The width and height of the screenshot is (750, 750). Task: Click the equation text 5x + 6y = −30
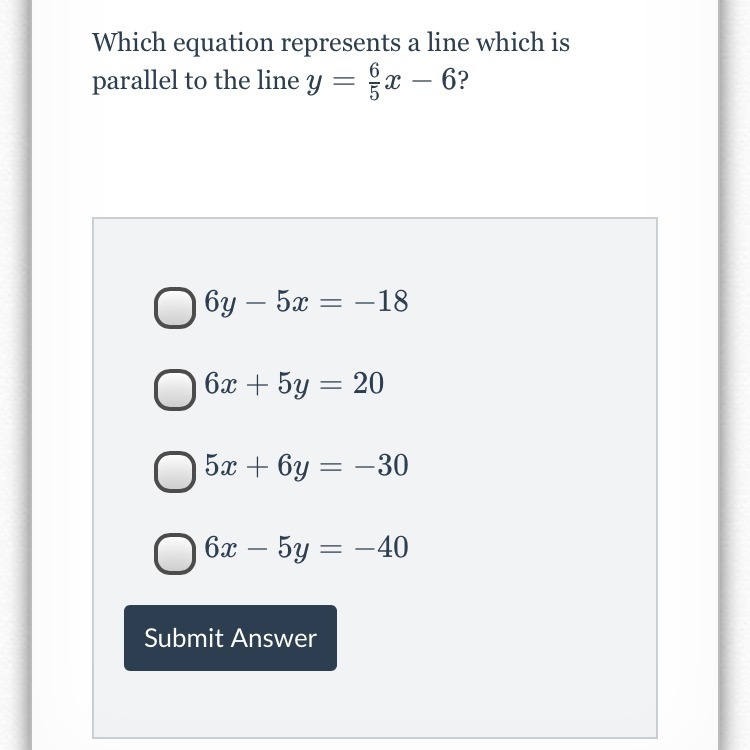[306, 466]
